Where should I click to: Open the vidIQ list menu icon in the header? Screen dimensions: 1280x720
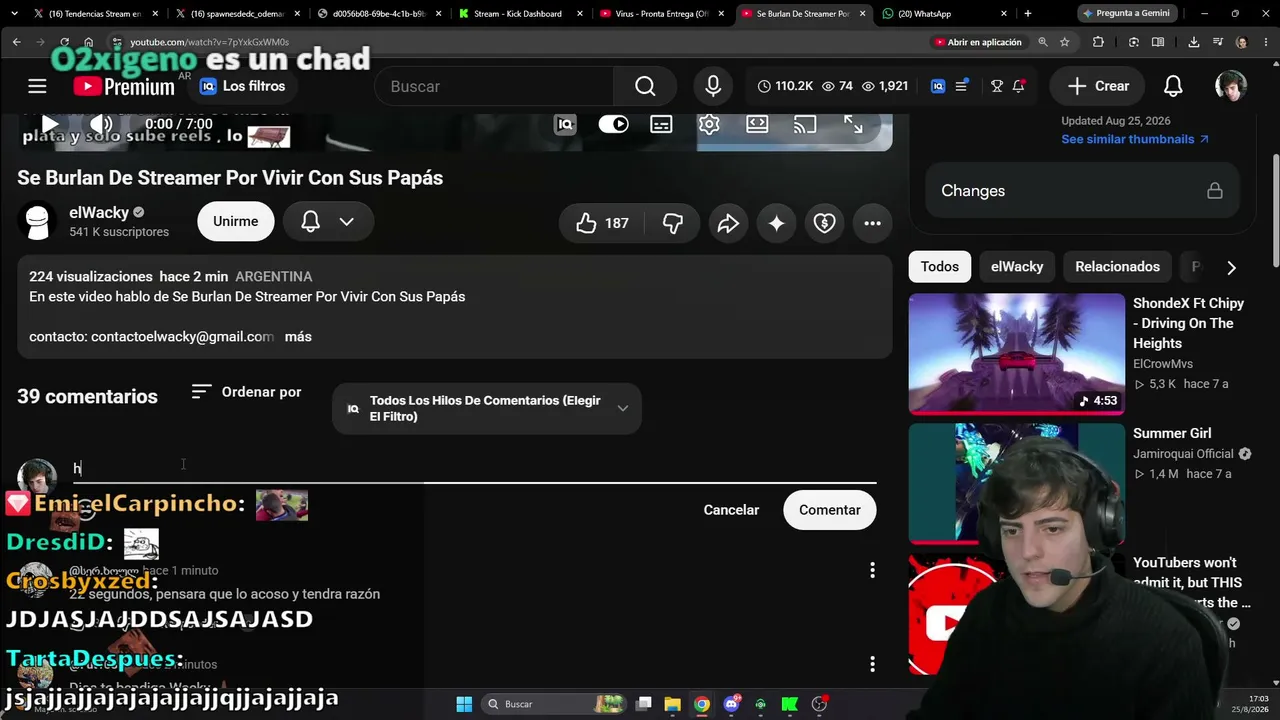click(x=961, y=86)
